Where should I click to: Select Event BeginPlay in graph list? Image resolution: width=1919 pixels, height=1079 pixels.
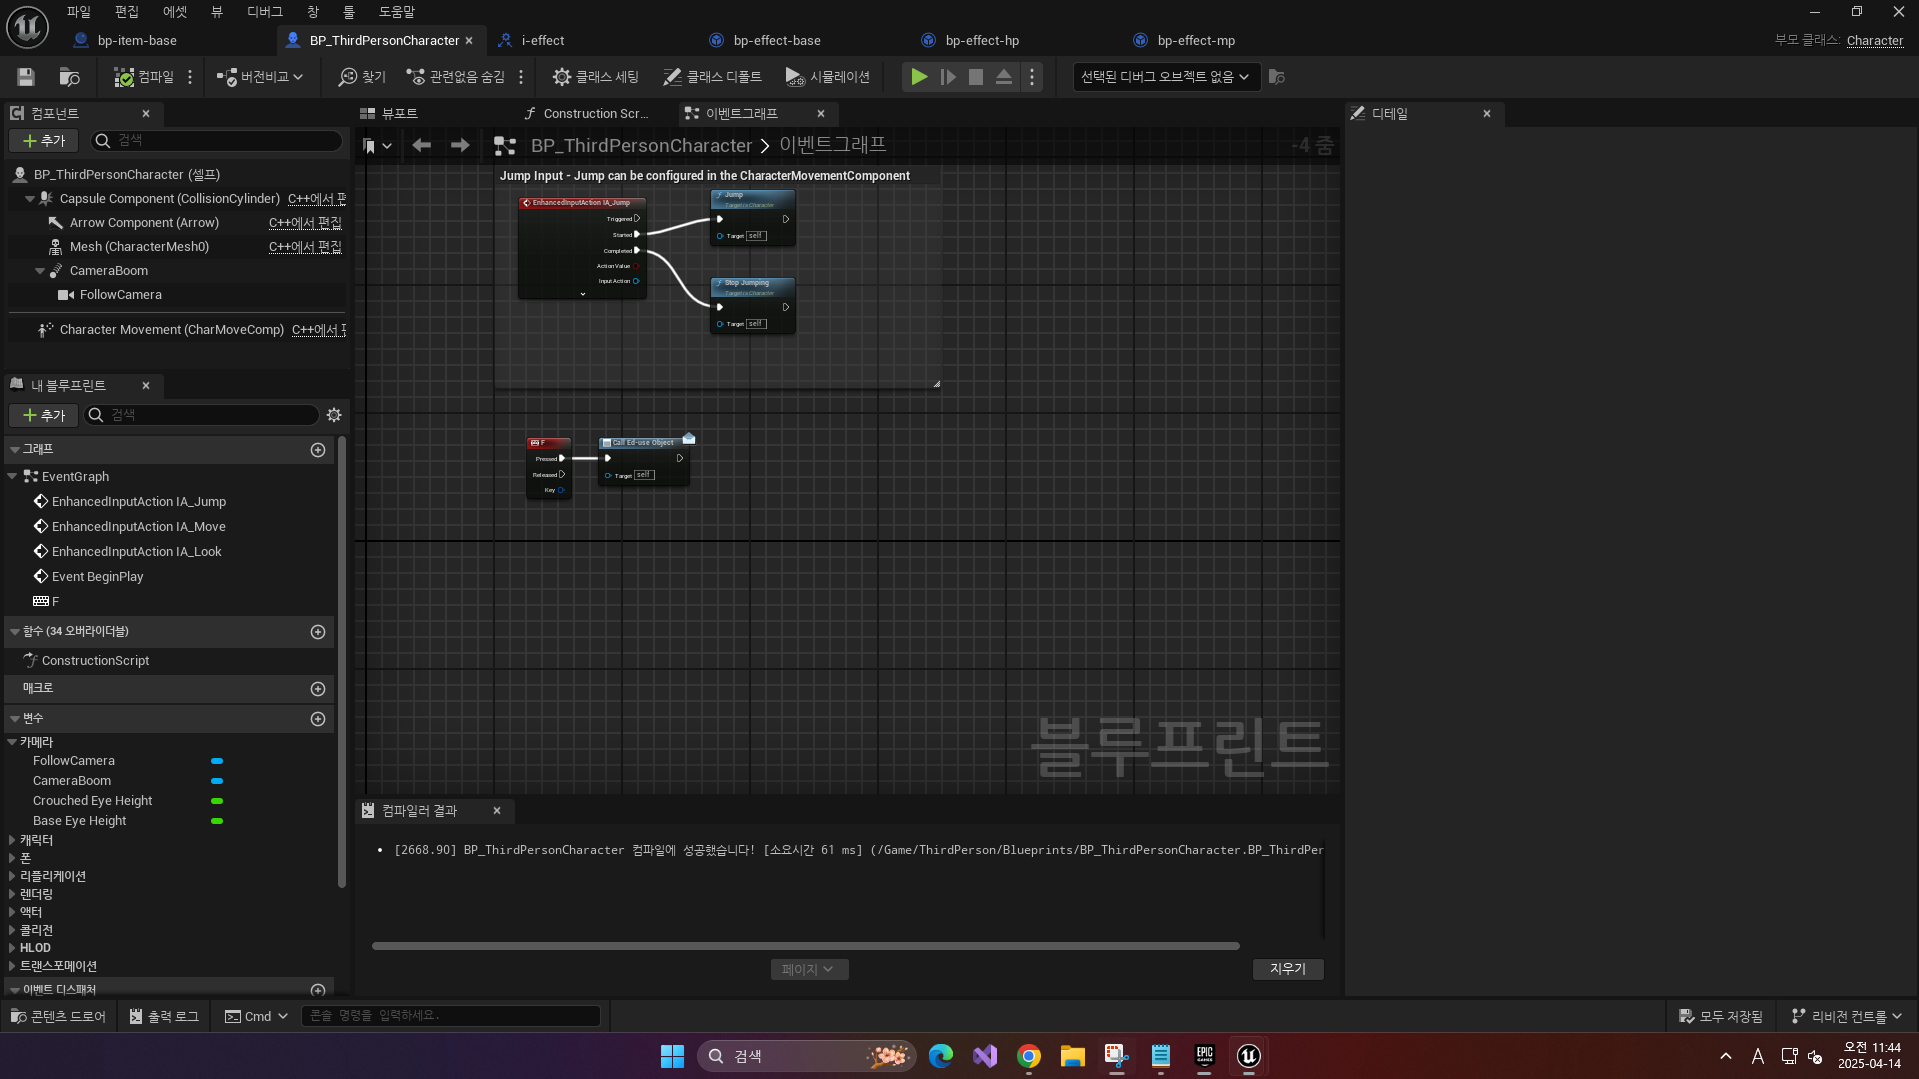97,577
